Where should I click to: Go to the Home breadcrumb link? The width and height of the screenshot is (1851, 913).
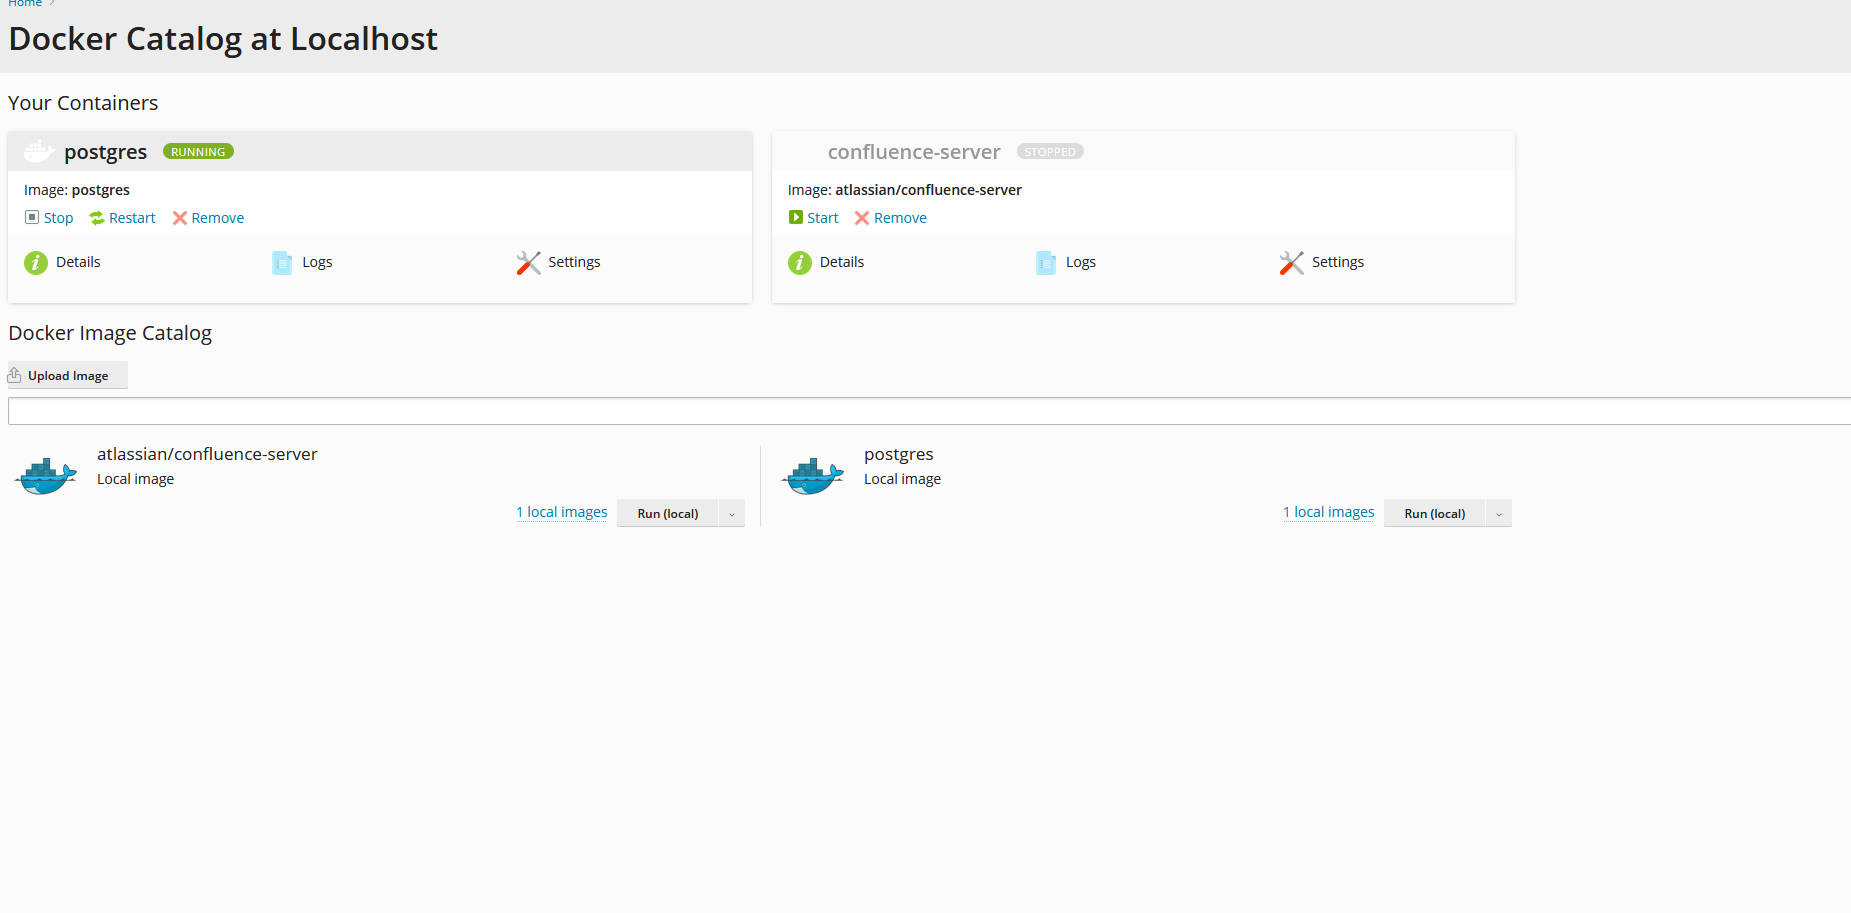tap(25, 4)
